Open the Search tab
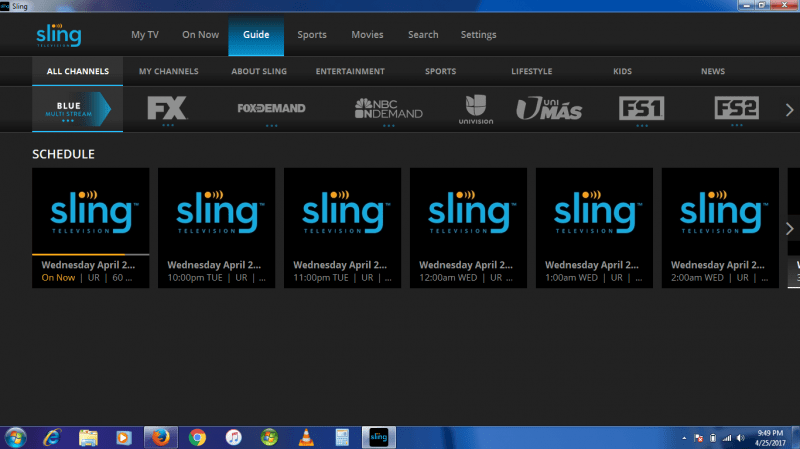The width and height of the screenshot is (800, 449). click(423, 35)
